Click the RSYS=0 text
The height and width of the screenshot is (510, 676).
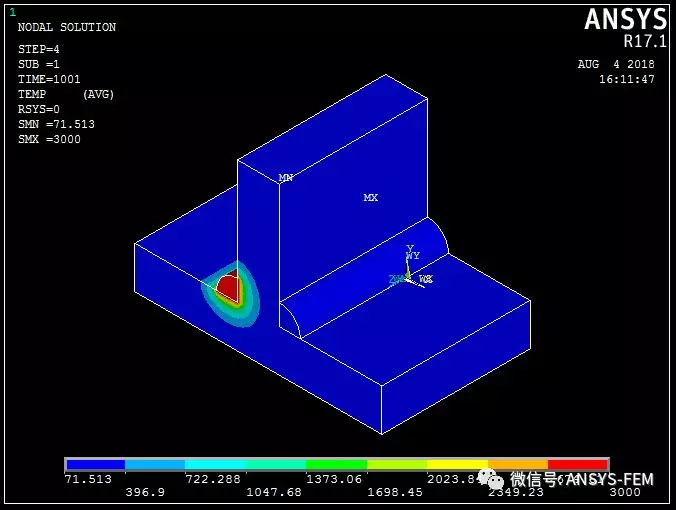tap(39, 109)
